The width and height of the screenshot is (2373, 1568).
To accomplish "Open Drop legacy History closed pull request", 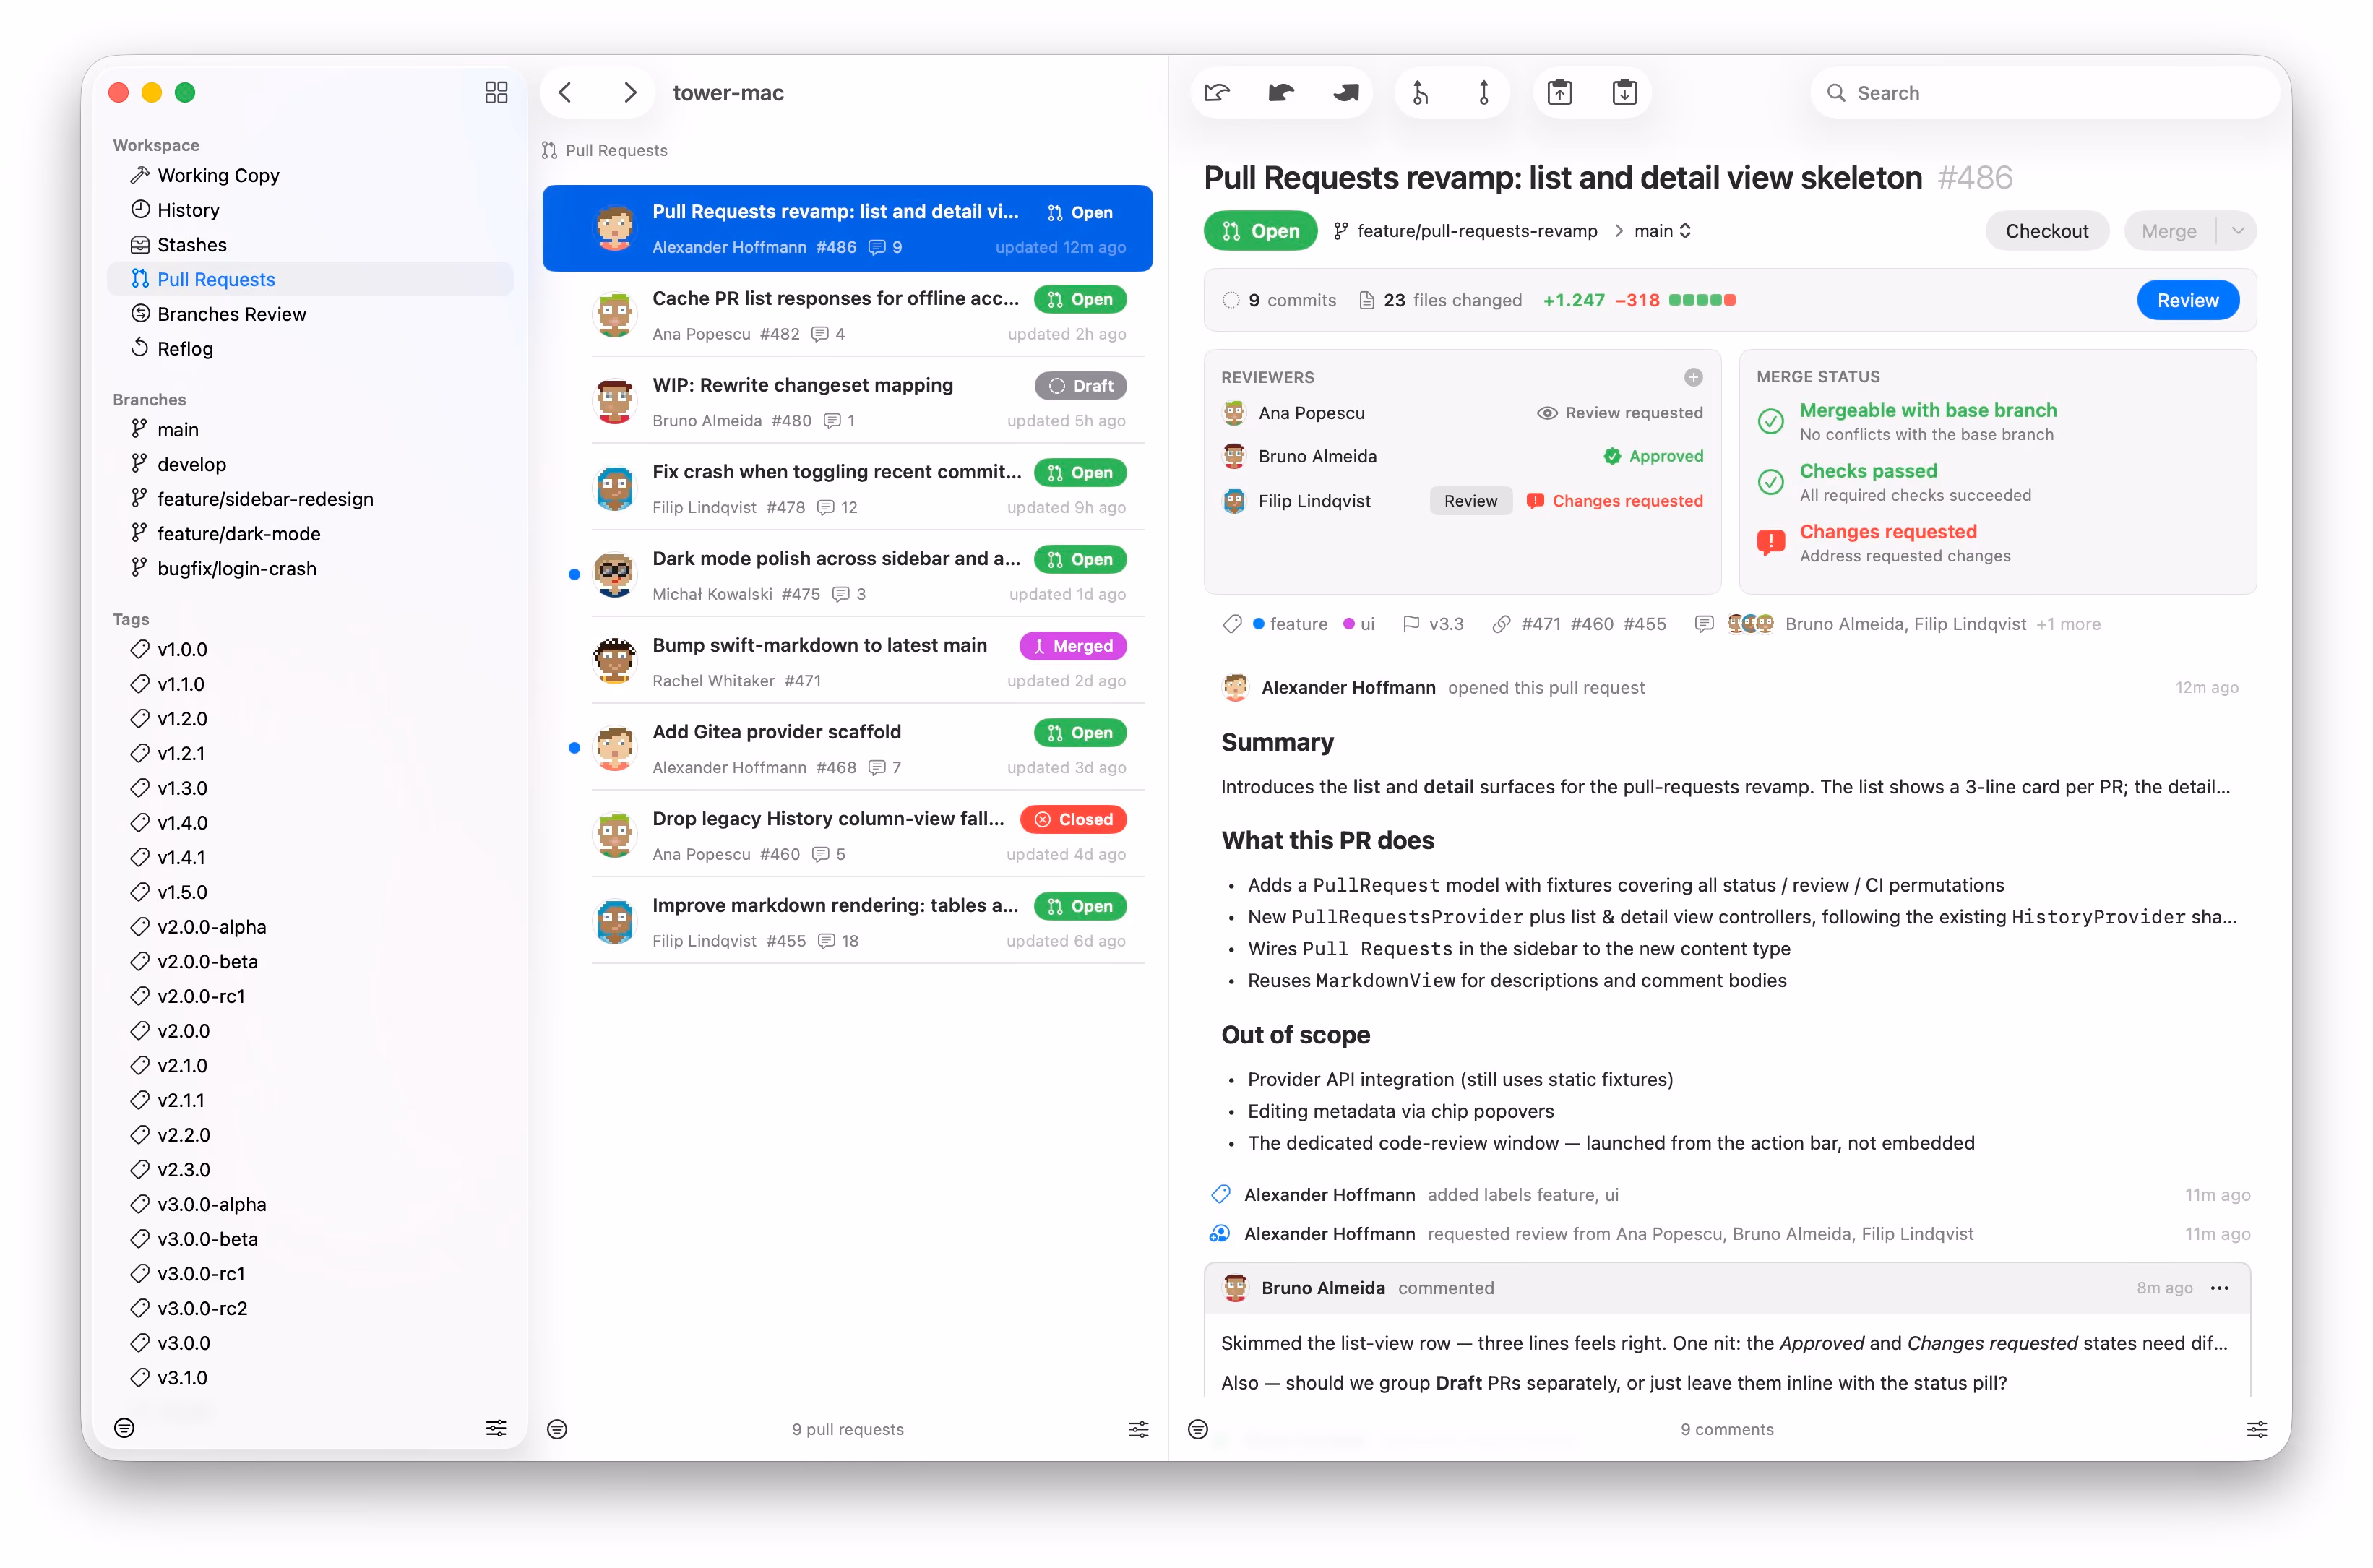I will coord(848,835).
